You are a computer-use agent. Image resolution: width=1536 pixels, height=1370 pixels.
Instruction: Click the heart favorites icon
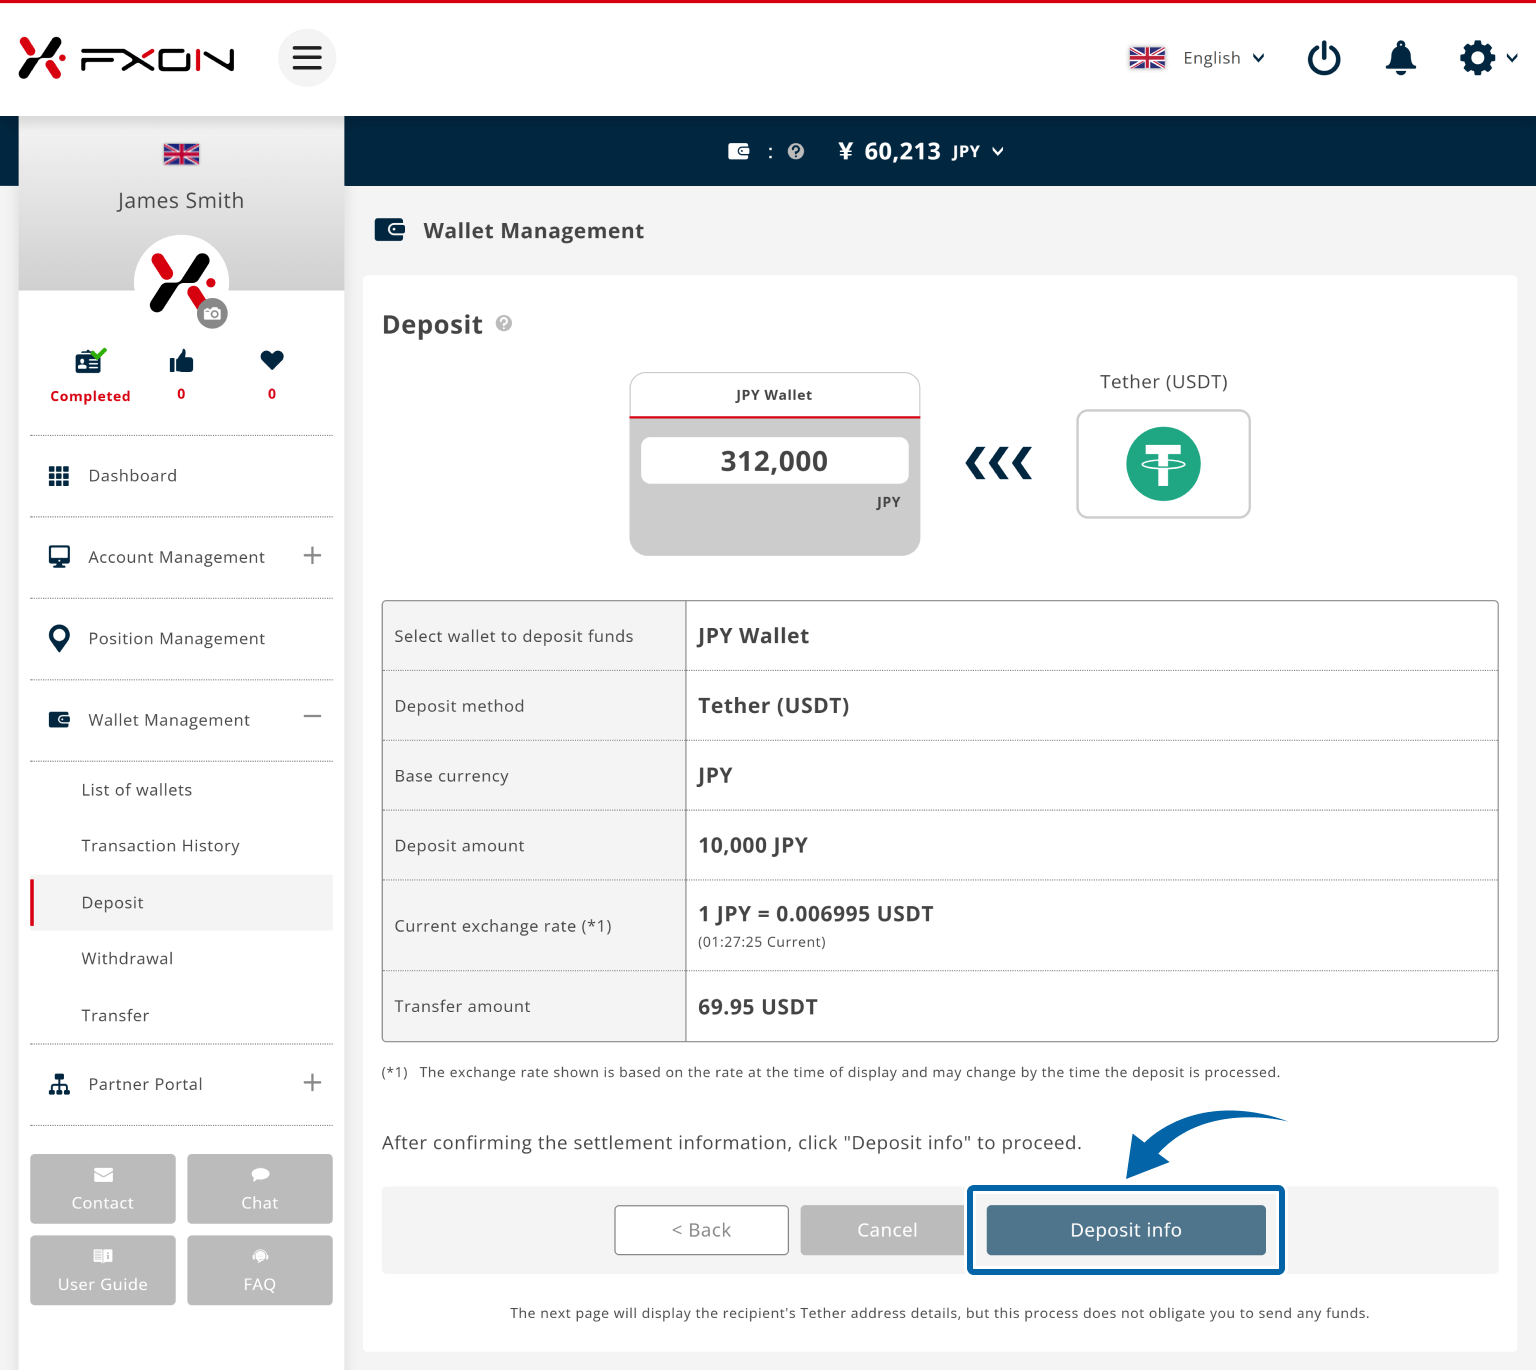pos(272,360)
